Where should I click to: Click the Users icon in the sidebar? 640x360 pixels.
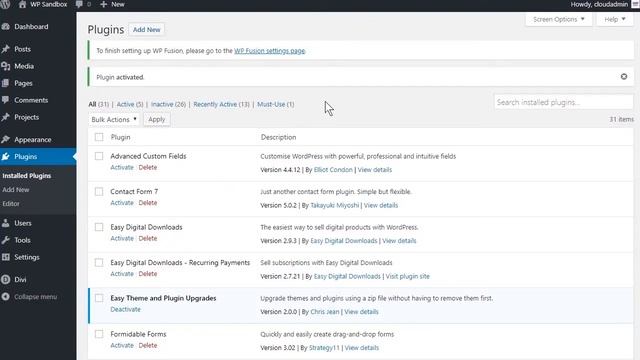pos(5,223)
